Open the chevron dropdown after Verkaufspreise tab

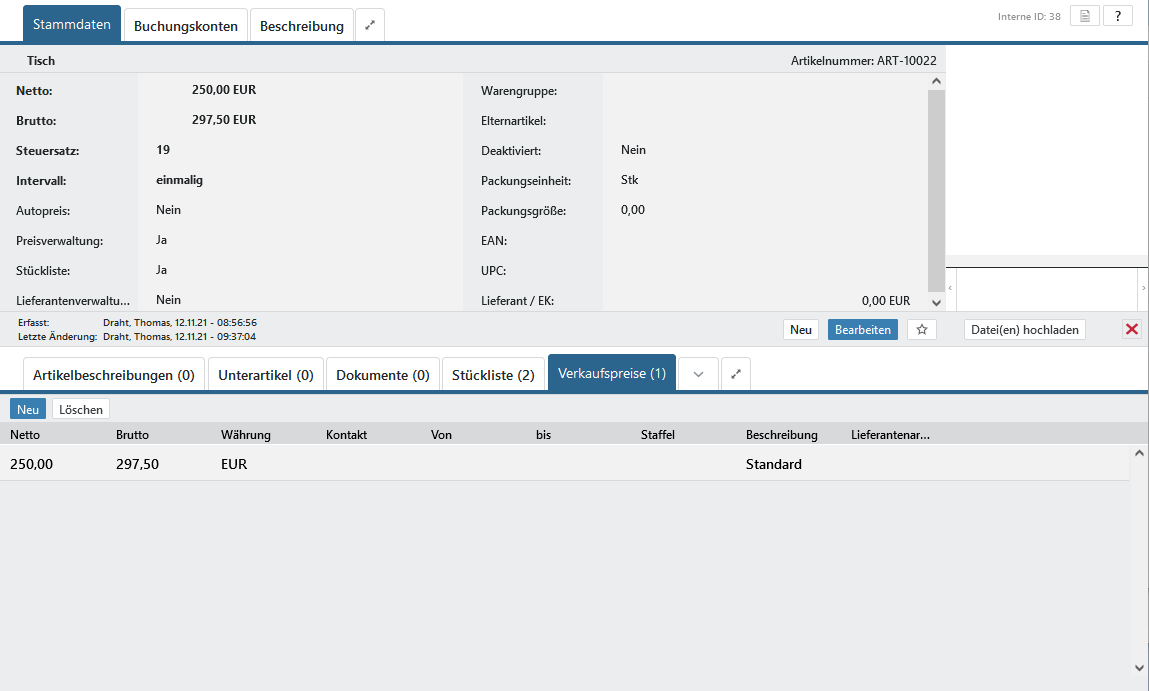(x=698, y=374)
